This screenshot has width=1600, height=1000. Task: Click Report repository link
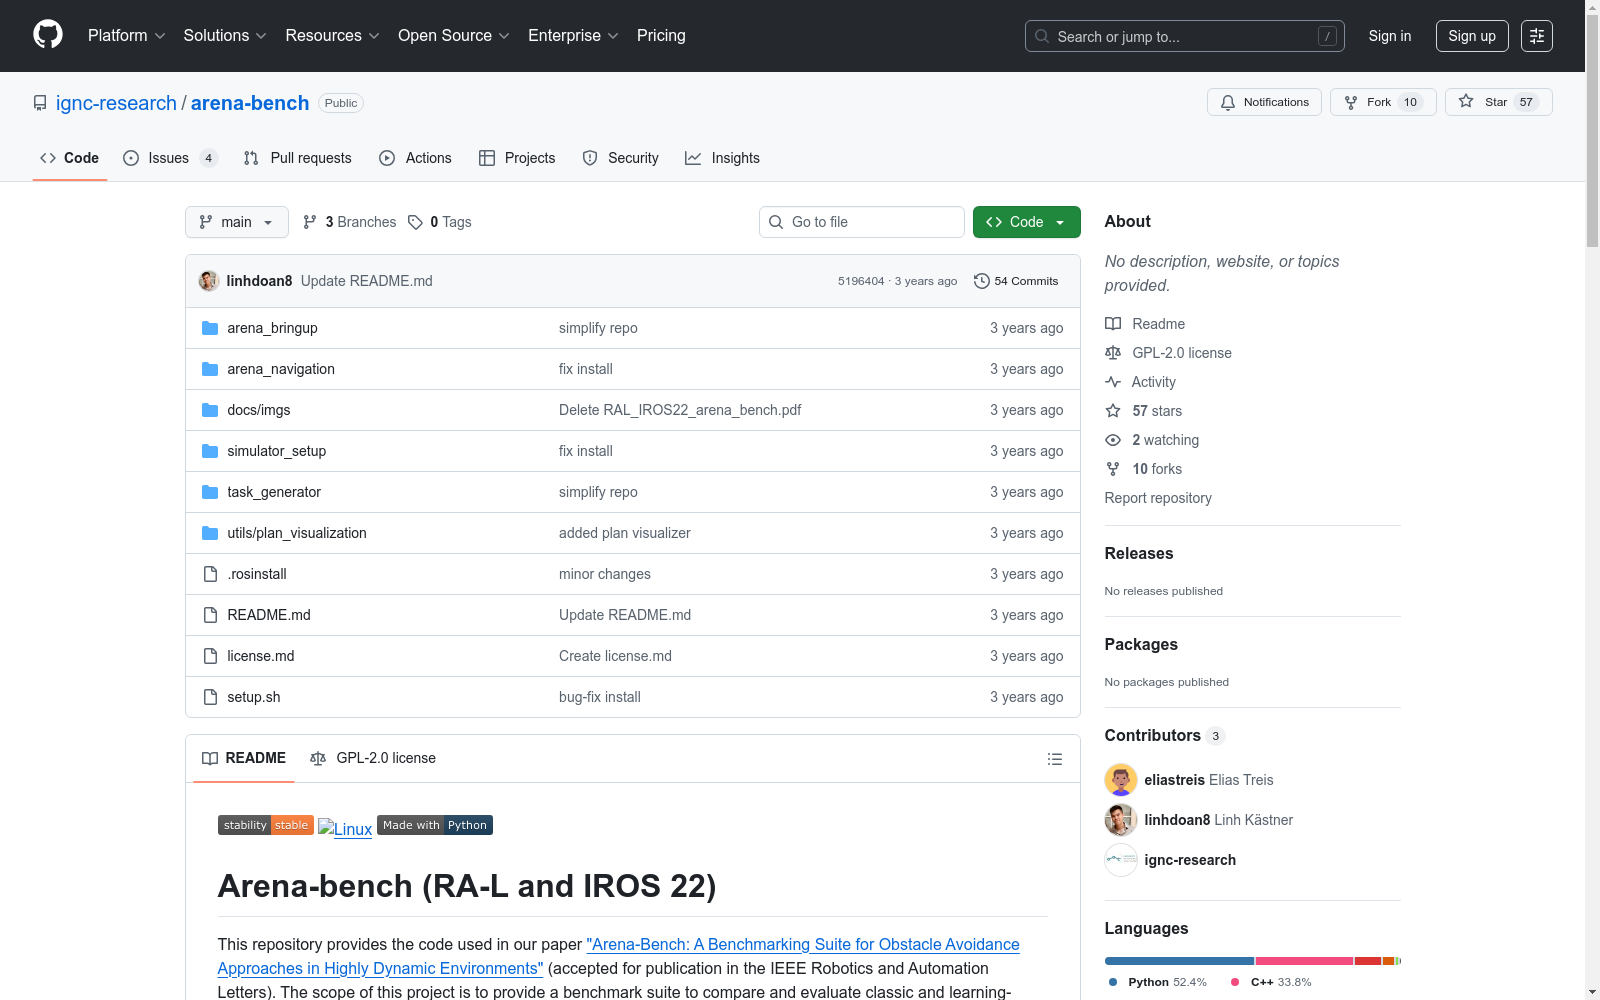tap(1158, 498)
